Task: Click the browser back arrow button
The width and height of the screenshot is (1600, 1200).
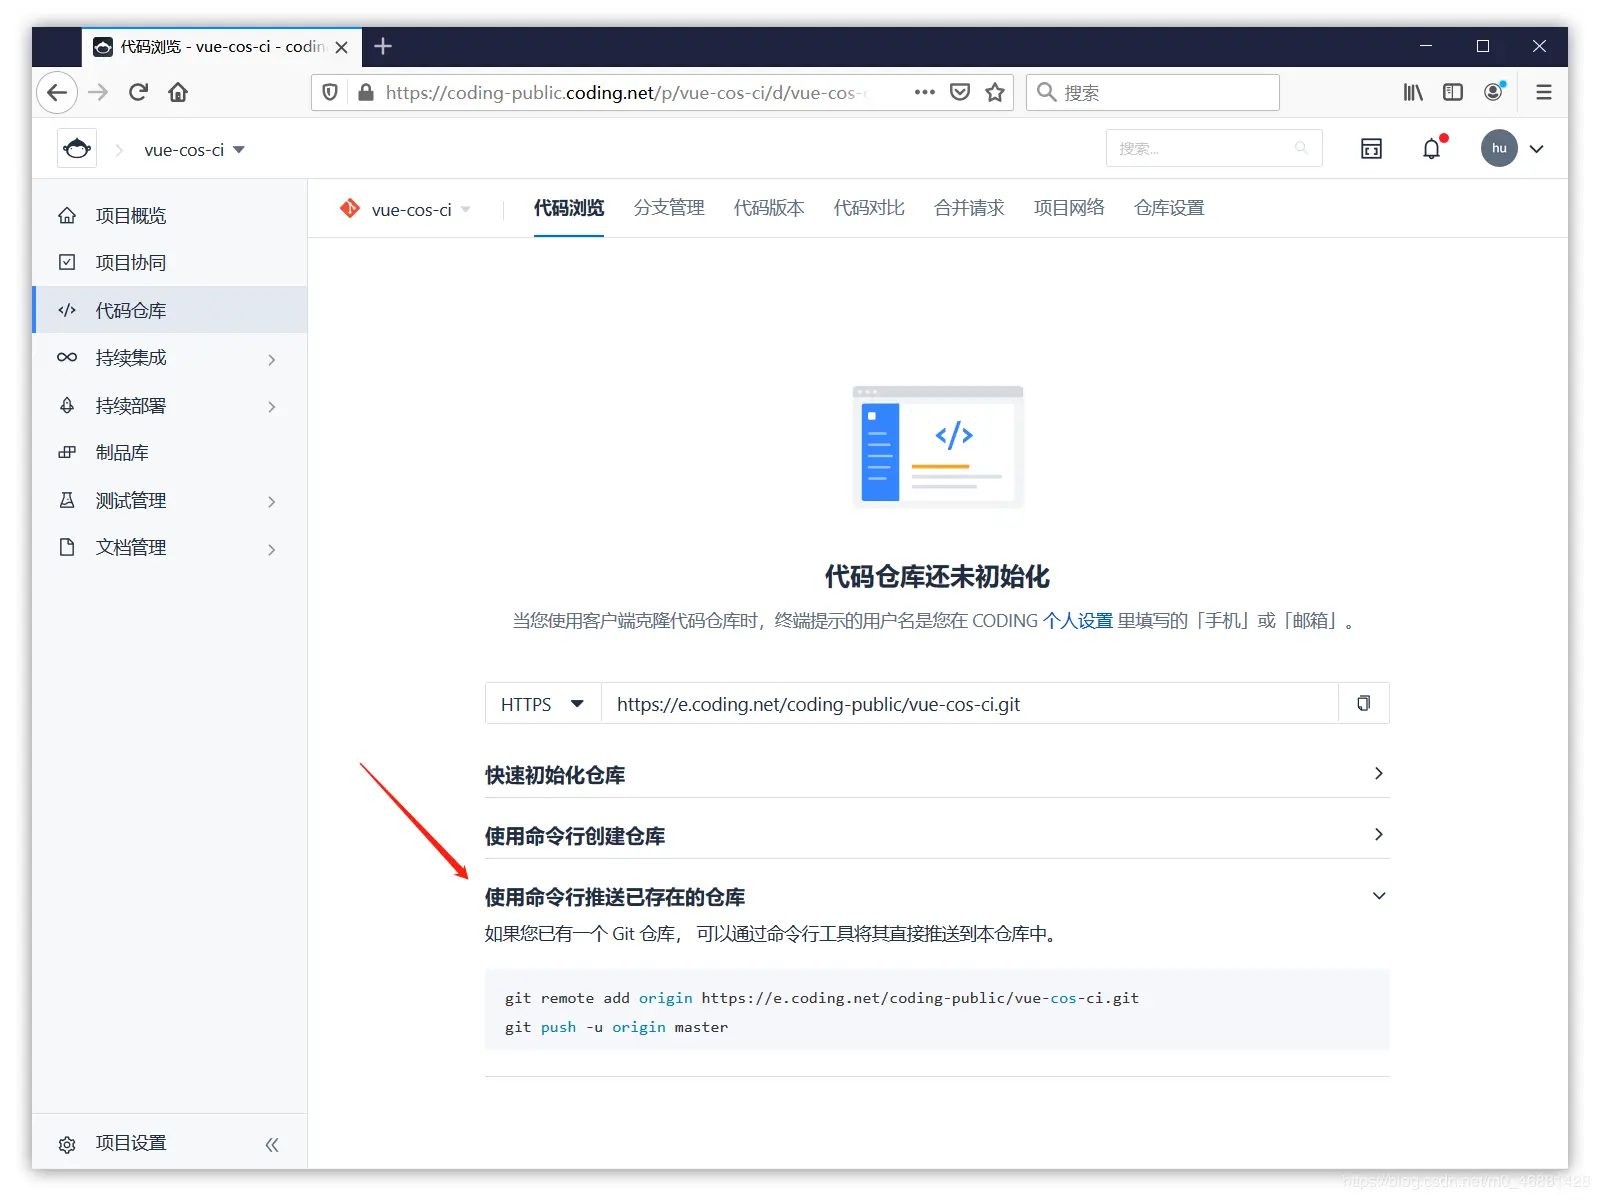Action: pos(57,93)
